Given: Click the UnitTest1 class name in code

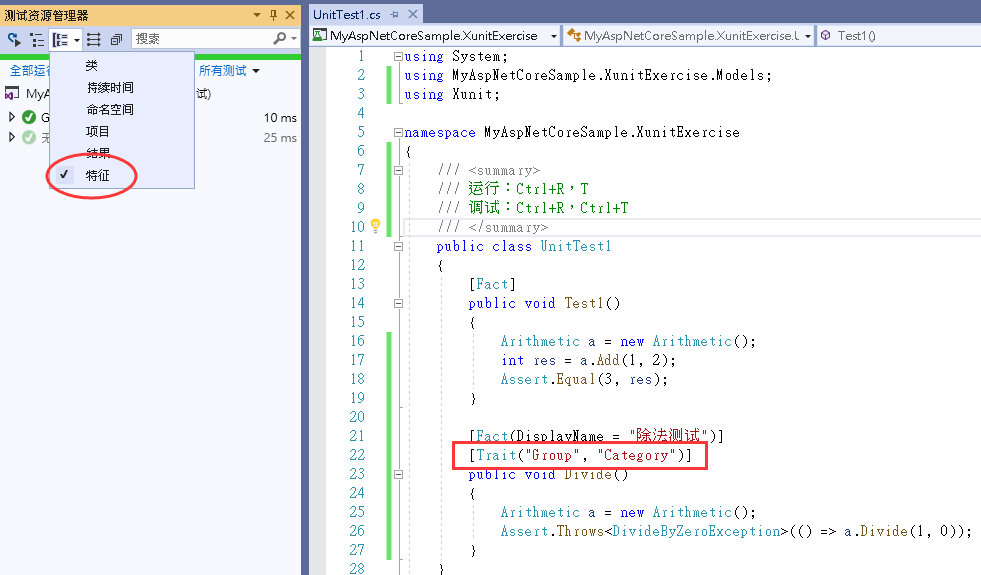Looking at the screenshot, I should [576, 246].
